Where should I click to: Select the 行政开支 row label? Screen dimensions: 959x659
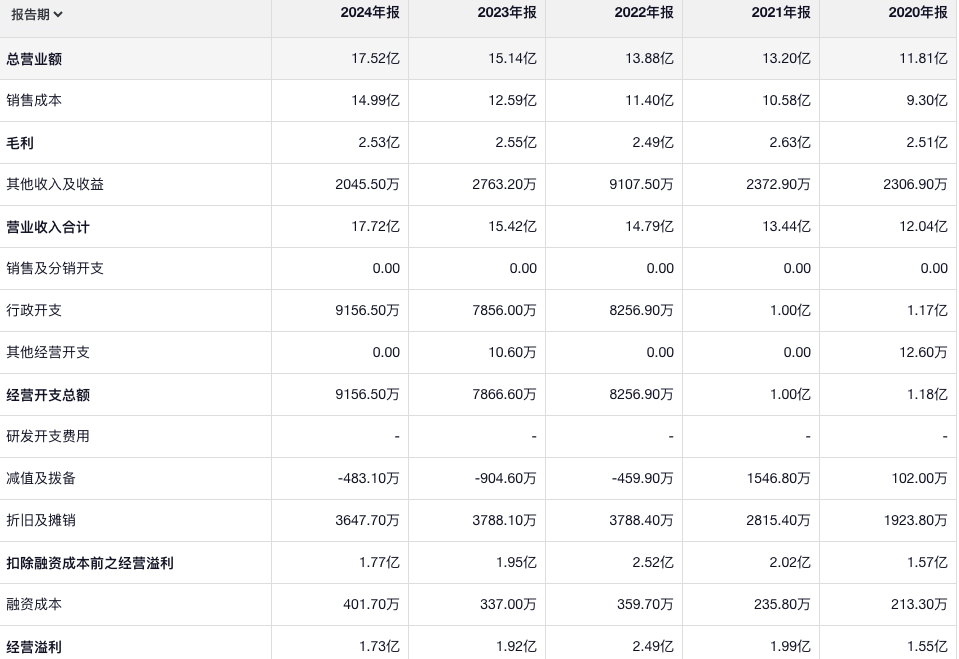(x=34, y=311)
